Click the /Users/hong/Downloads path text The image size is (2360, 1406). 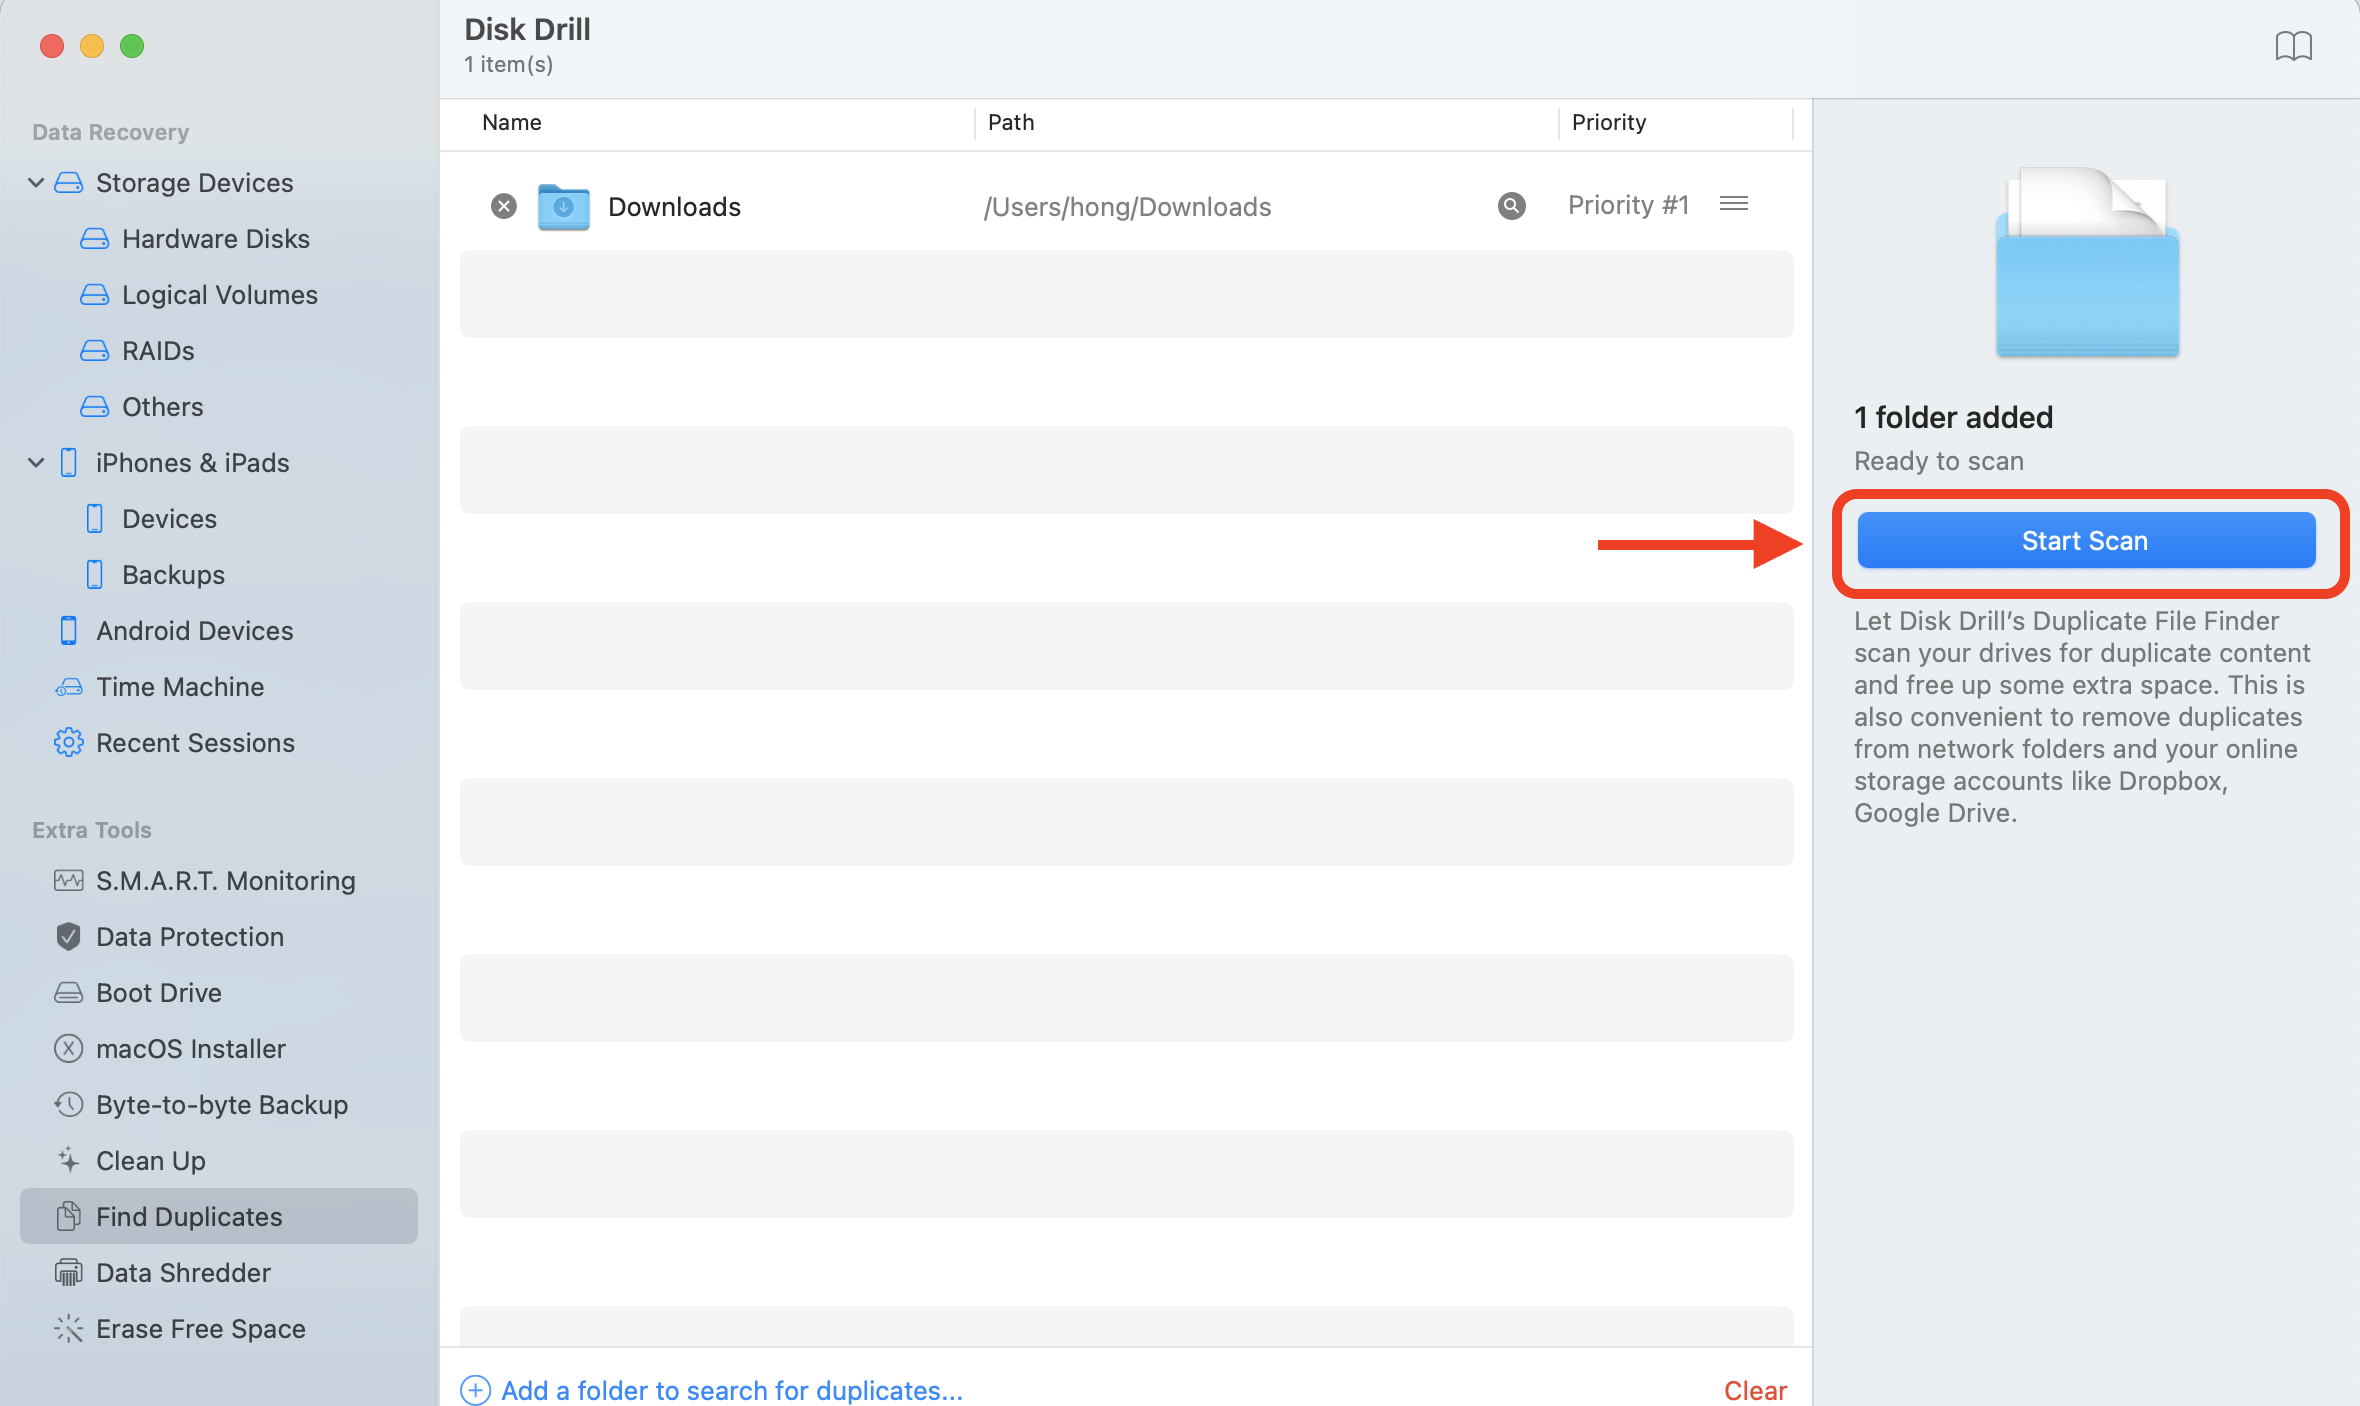pyautogui.click(x=1128, y=207)
